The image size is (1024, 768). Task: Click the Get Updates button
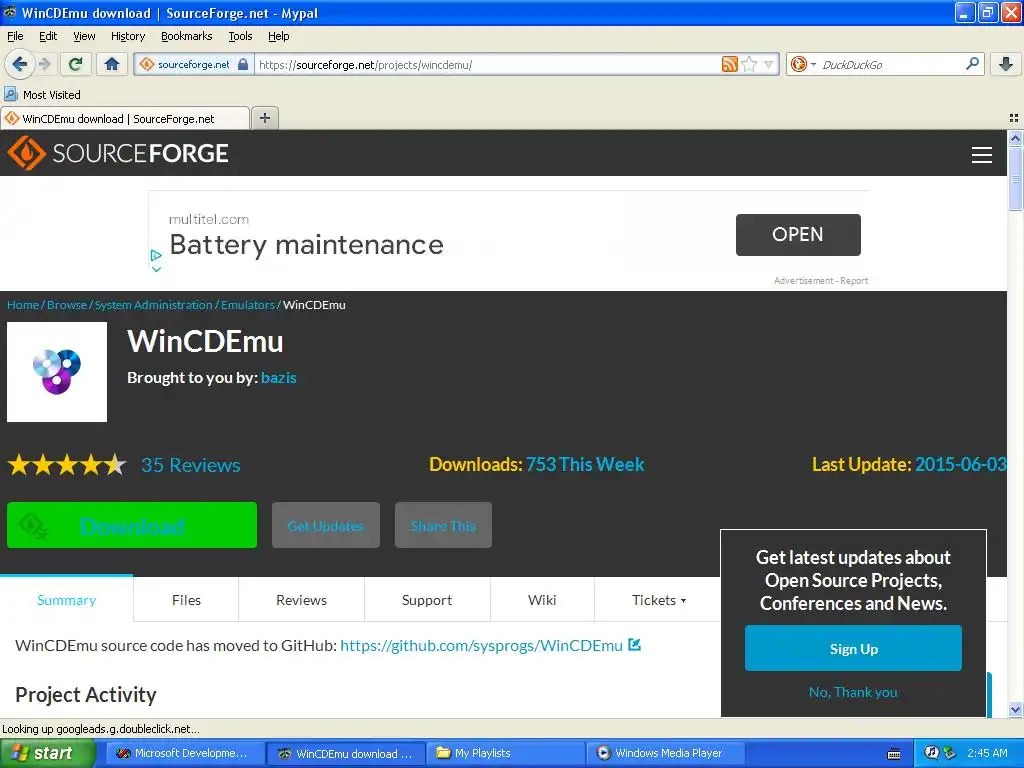[325, 525]
